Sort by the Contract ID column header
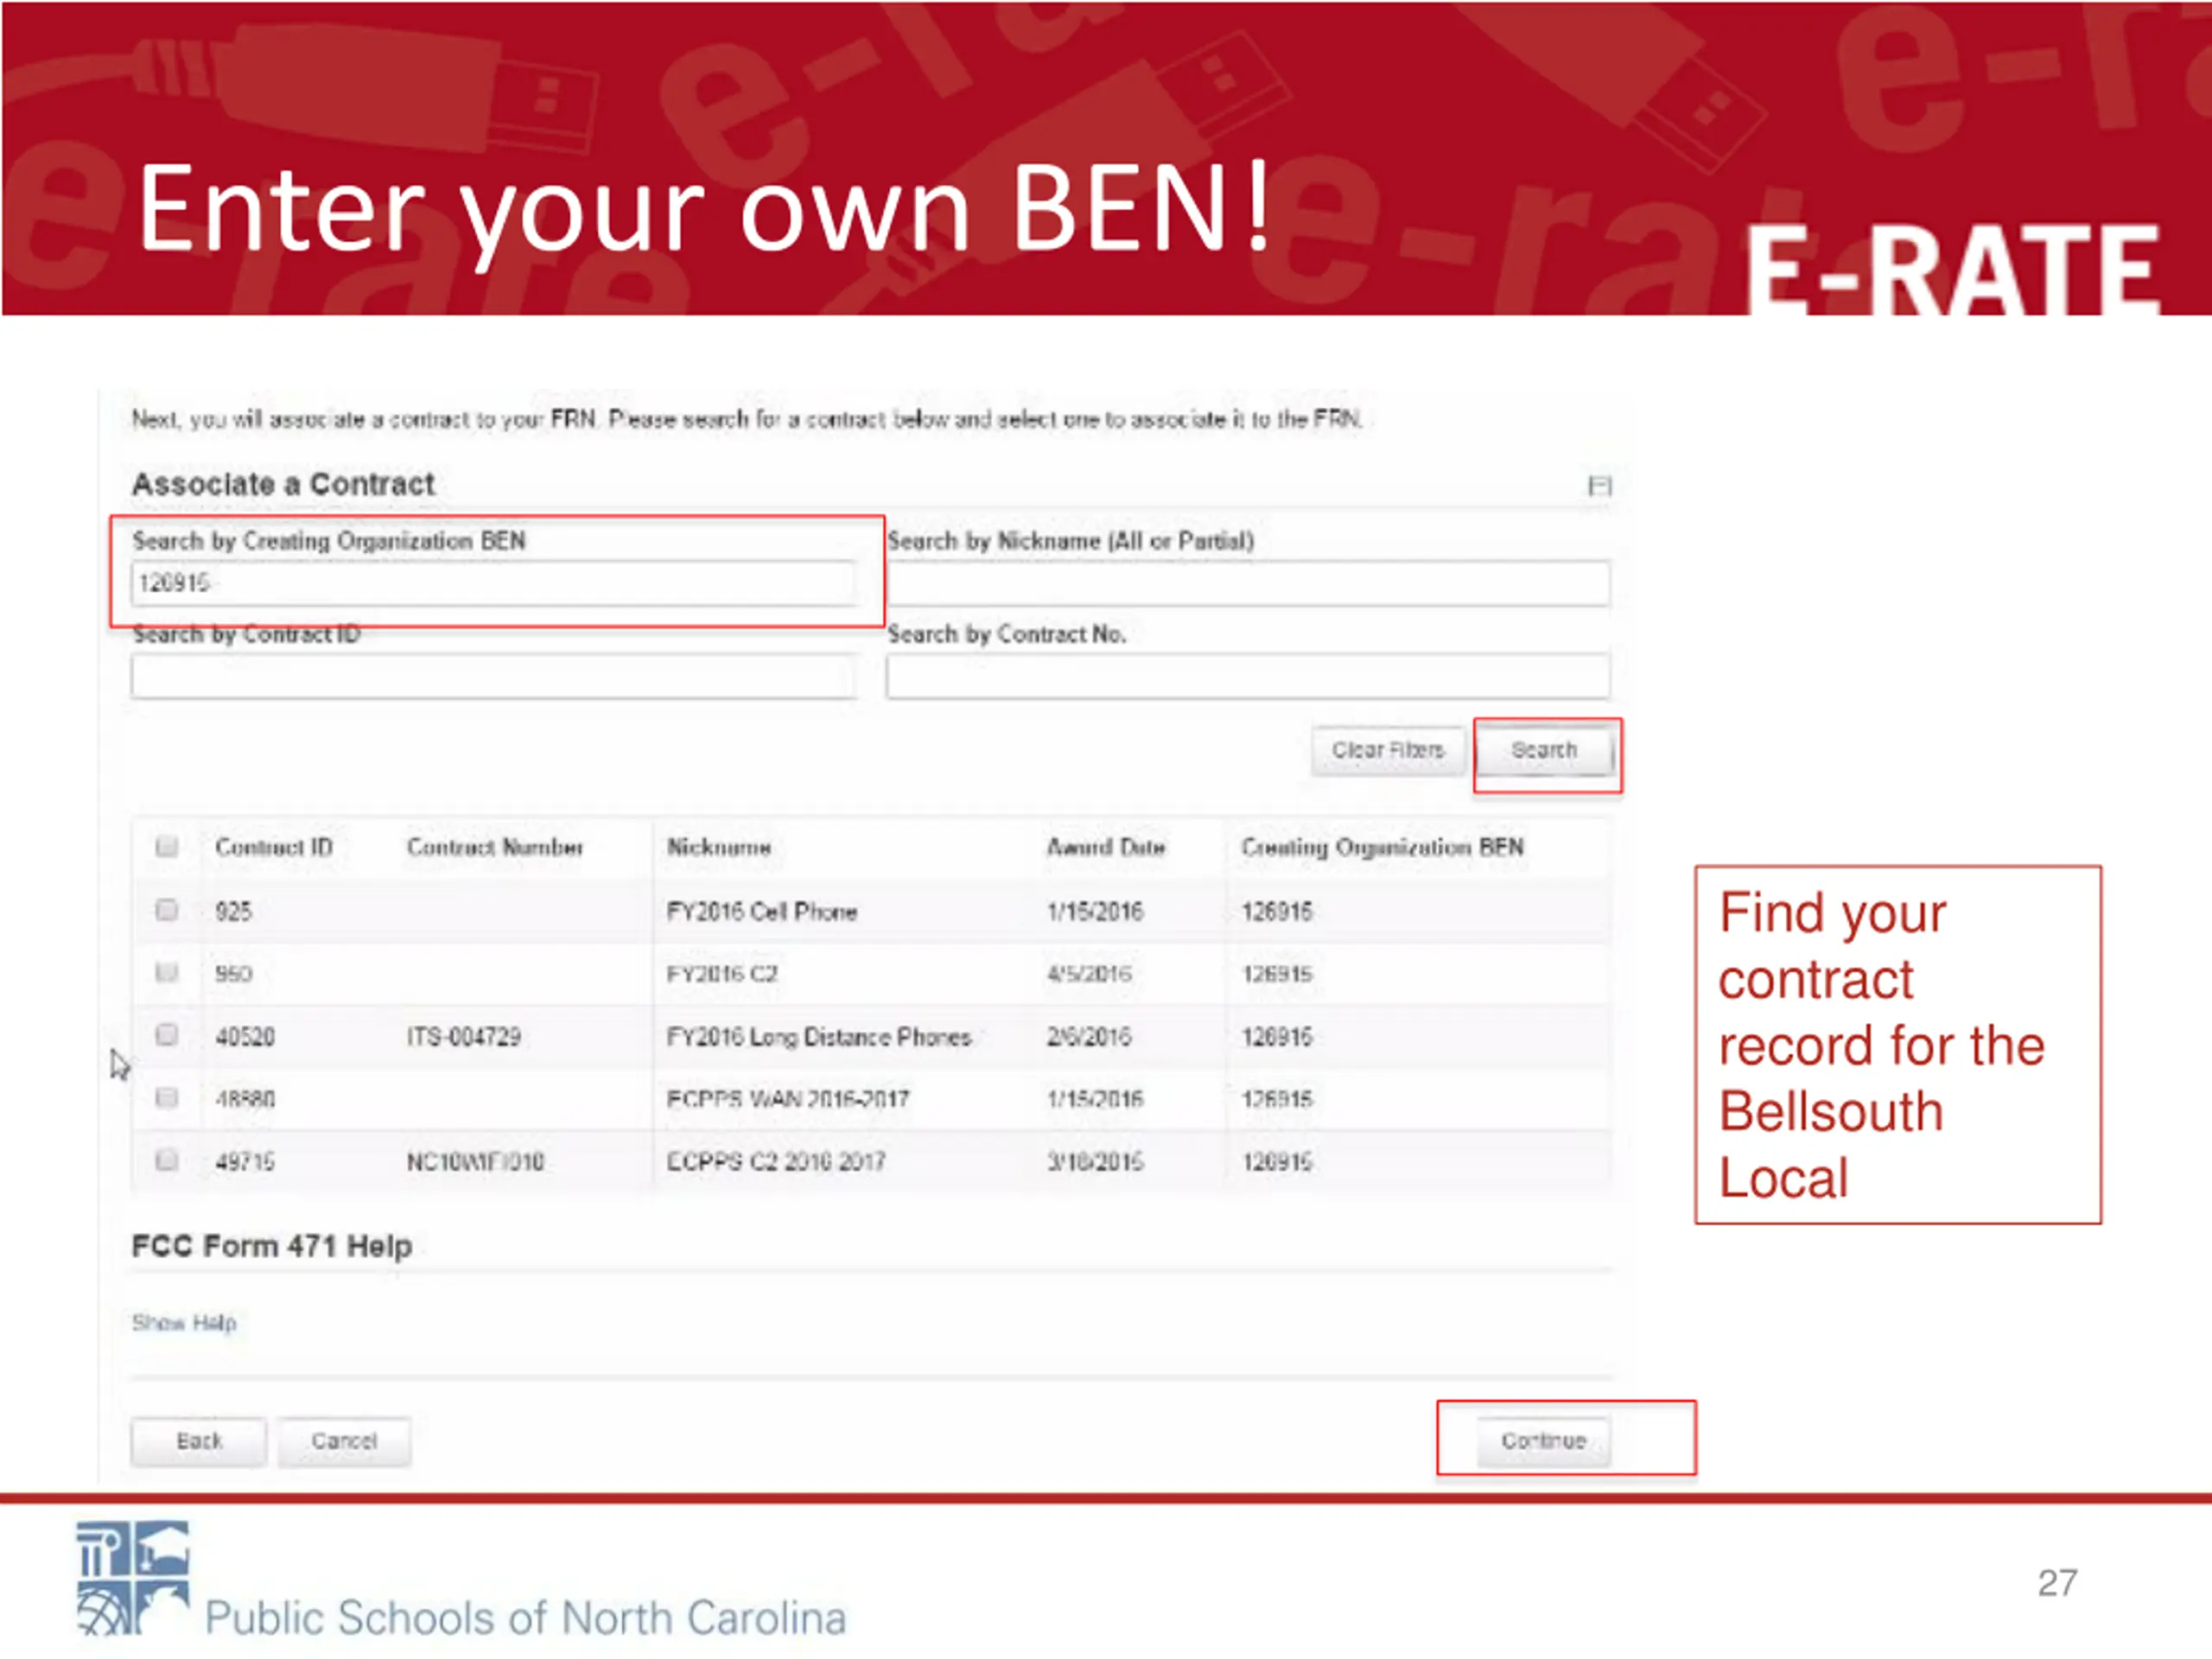This screenshot has width=2212, height=1659. pyautogui.click(x=274, y=848)
